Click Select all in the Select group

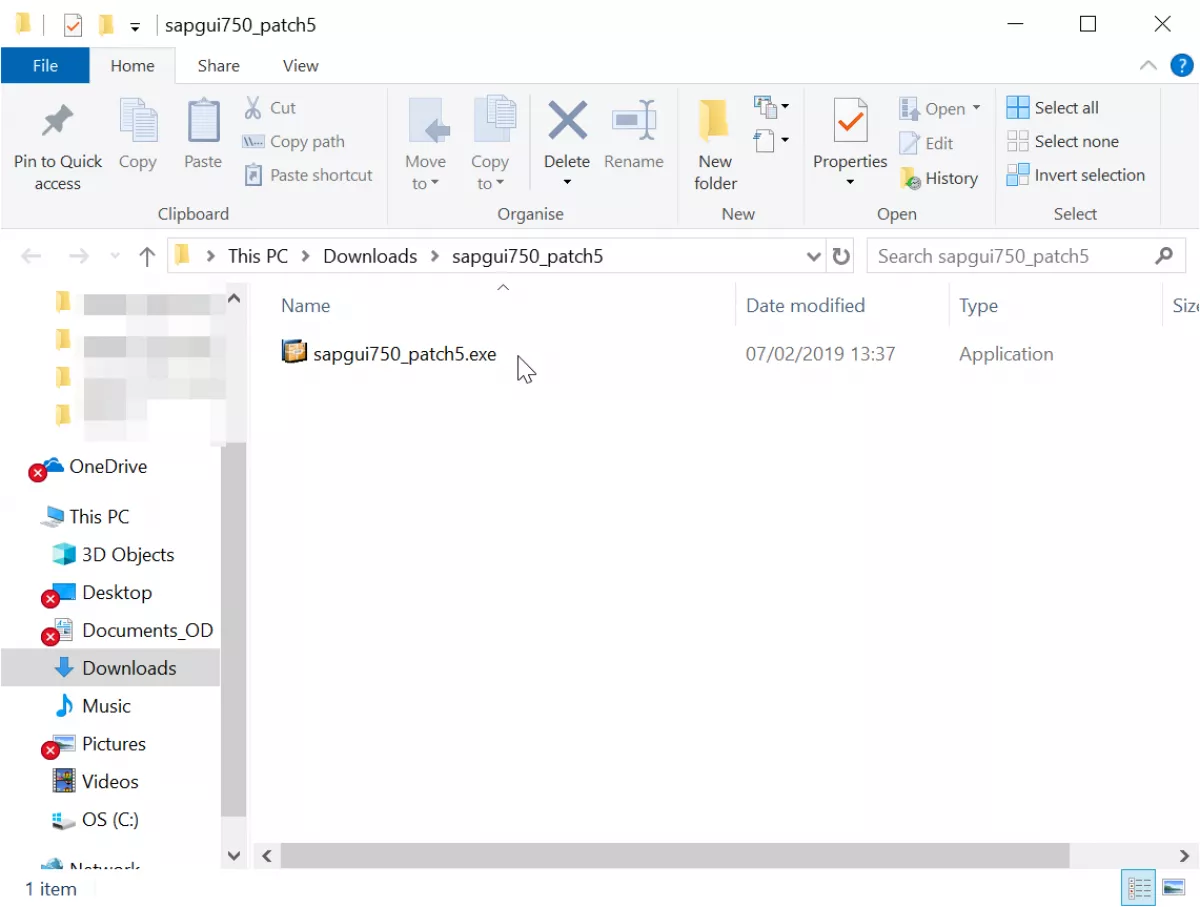click(x=1052, y=108)
